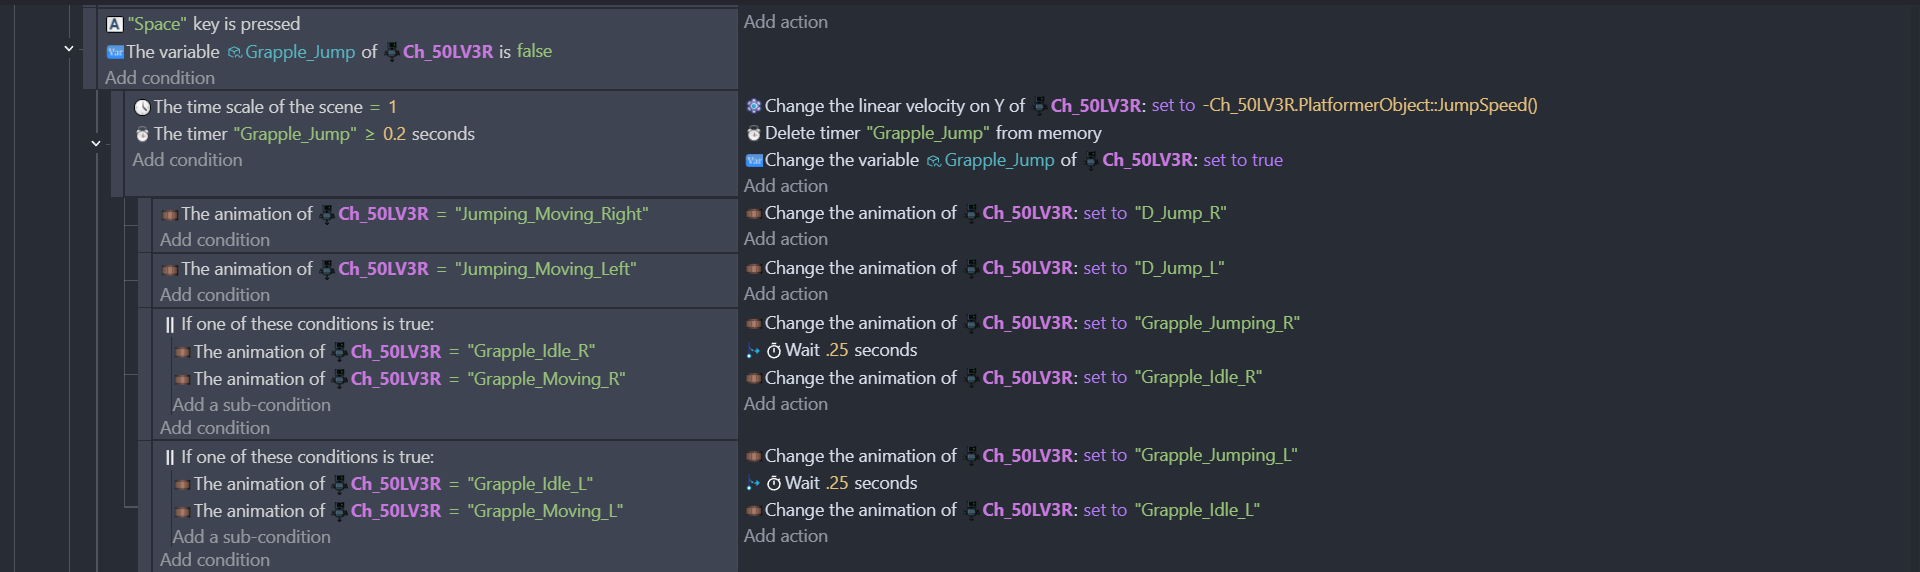Click animation icon of "D_Jump_L" action
The height and width of the screenshot is (572, 1920).
(754, 268)
